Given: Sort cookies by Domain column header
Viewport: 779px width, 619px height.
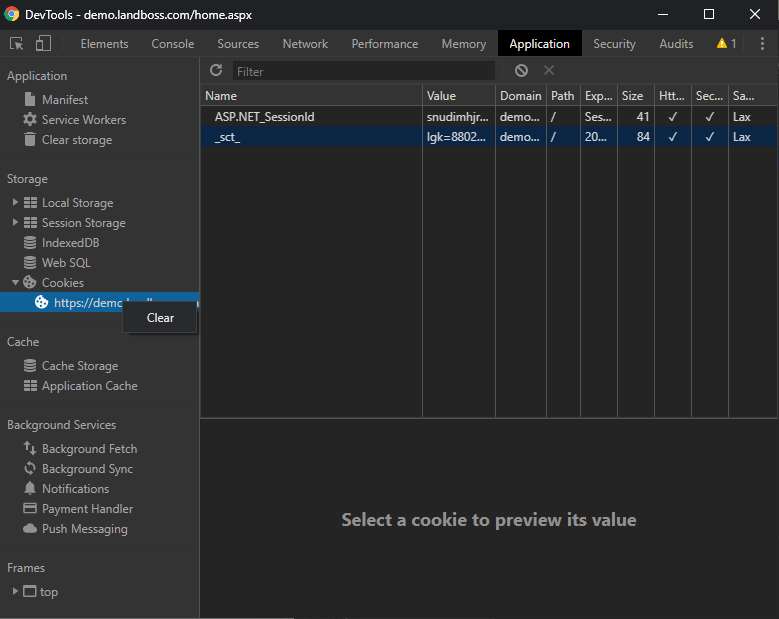Looking at the screenshot, I should pos(521,96).
